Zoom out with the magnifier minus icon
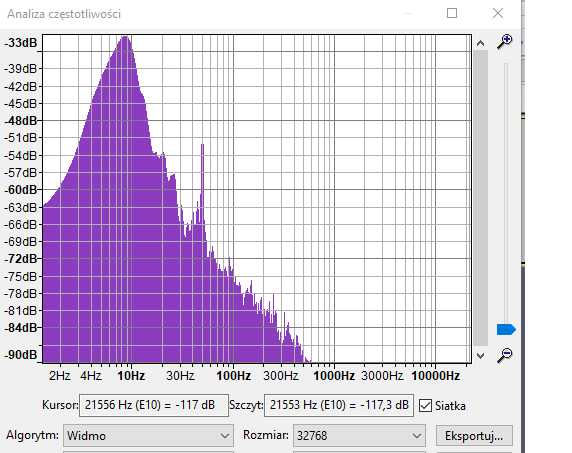This screenshot has height=453, width=572. (505, 355)
